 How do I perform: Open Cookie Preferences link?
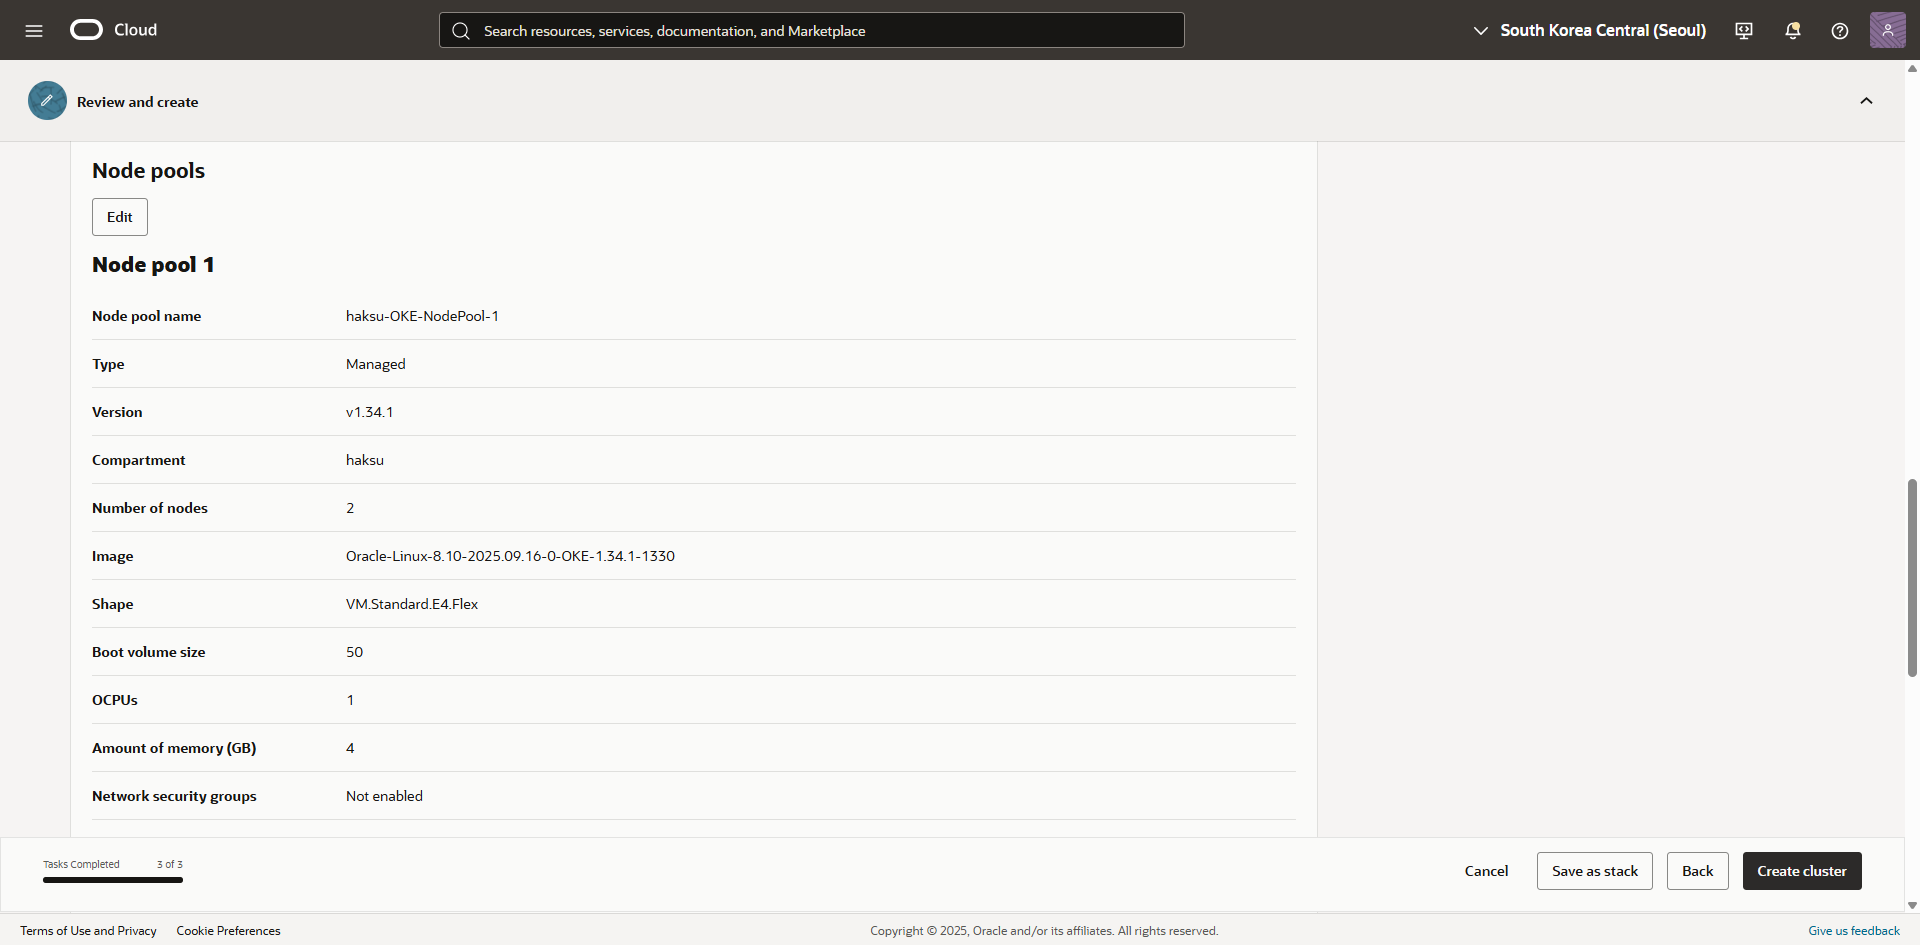228,931
